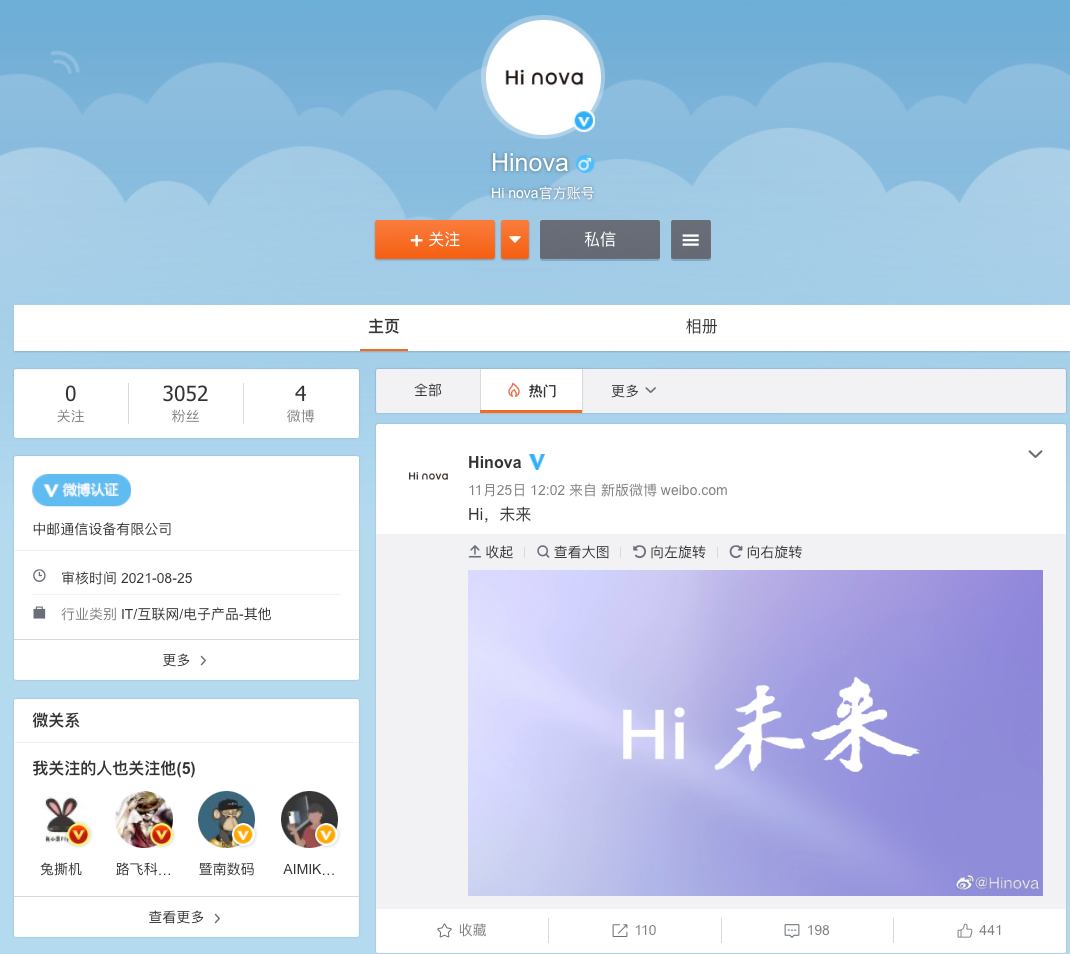
Task: Click the male gender icon beside Hinova
Action: (585, 164)
